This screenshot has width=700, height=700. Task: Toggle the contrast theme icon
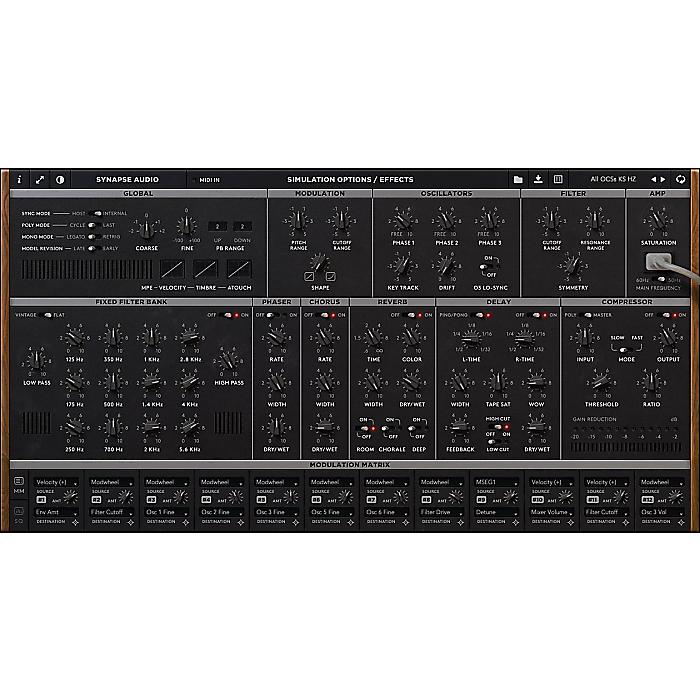pyautogui.click(x=59, y=179)
